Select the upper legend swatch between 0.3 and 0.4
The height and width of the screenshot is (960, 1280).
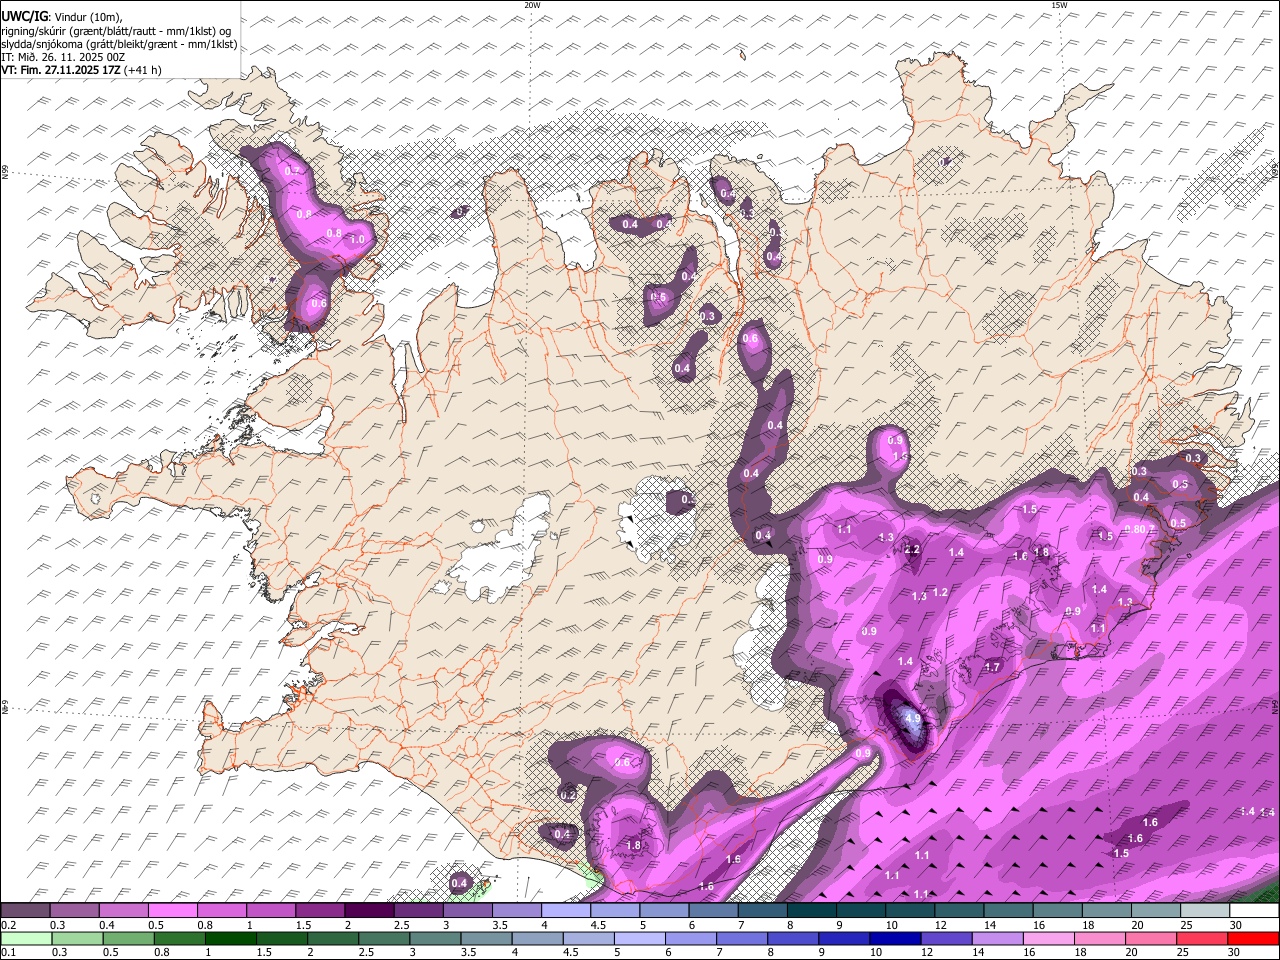click(x=74, y=911)
